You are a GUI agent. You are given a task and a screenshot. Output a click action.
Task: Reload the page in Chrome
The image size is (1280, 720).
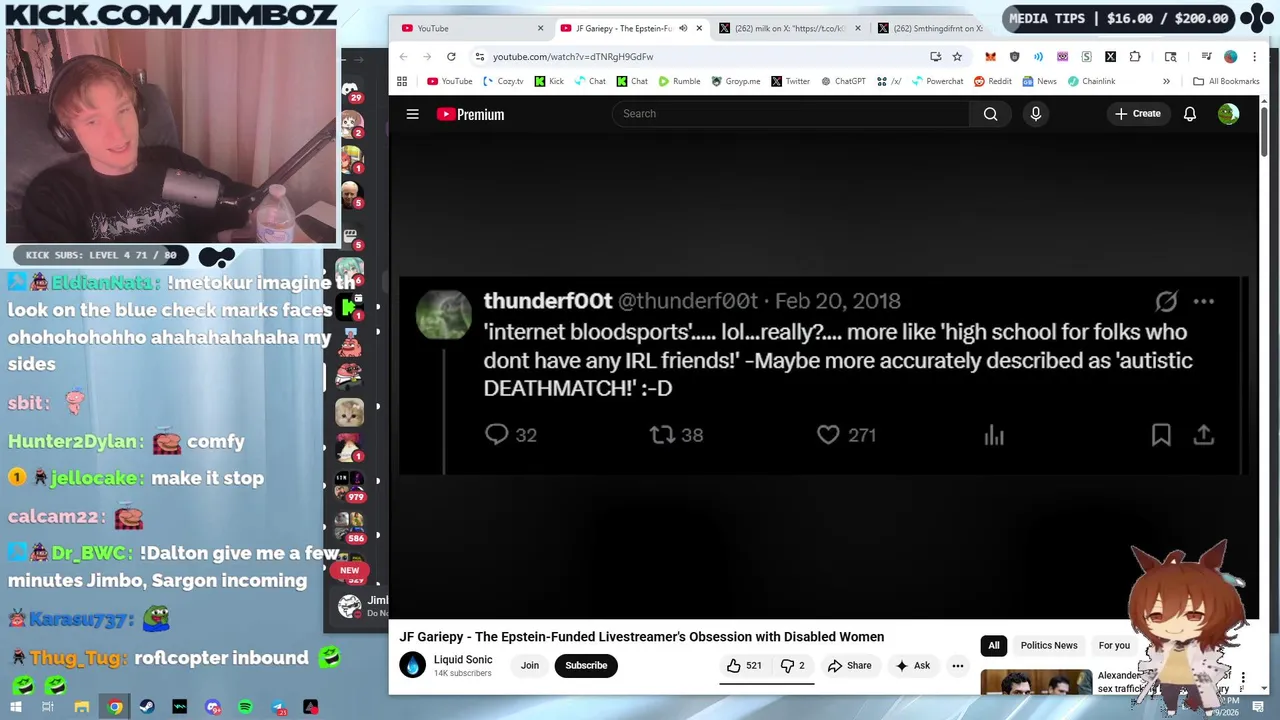coord(451,57)
